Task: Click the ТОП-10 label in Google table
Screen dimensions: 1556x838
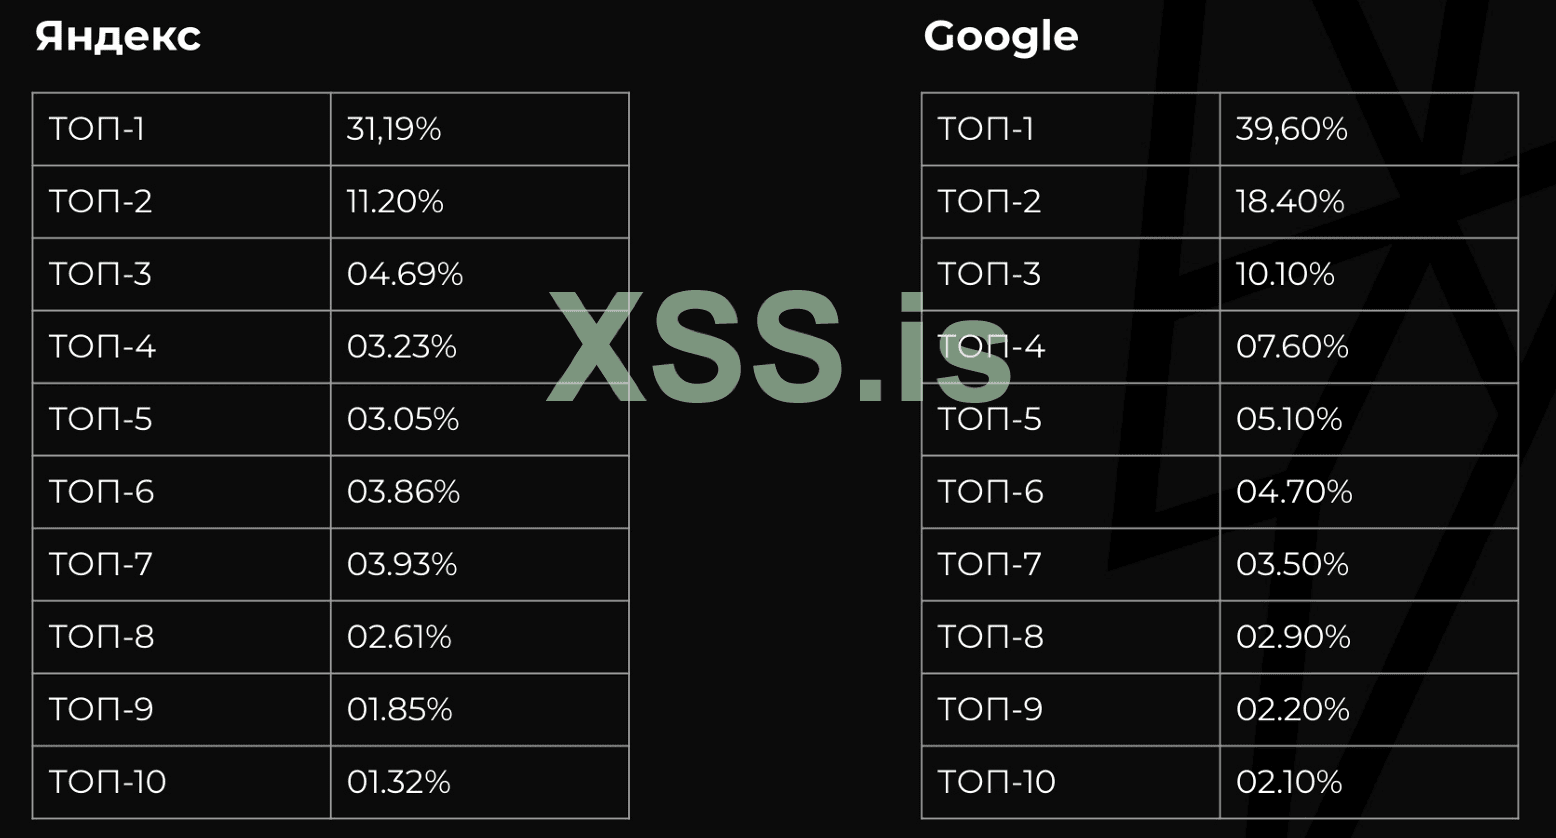Action: (x=996, y=782)
